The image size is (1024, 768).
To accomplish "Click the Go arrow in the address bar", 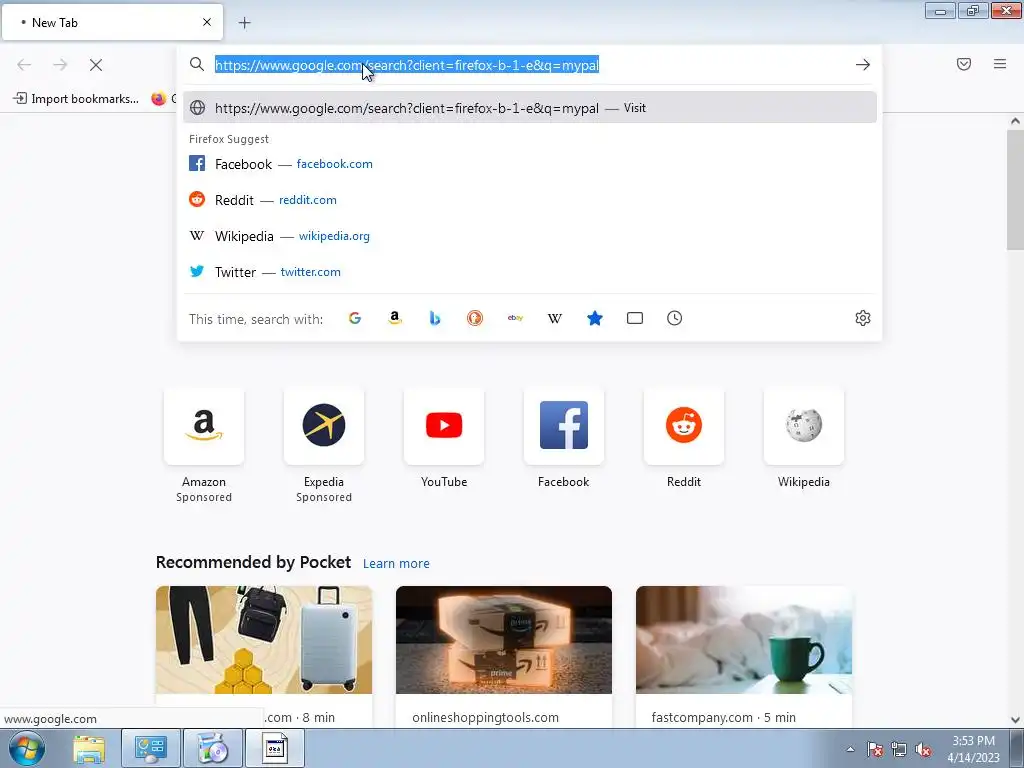I will 863,65.
